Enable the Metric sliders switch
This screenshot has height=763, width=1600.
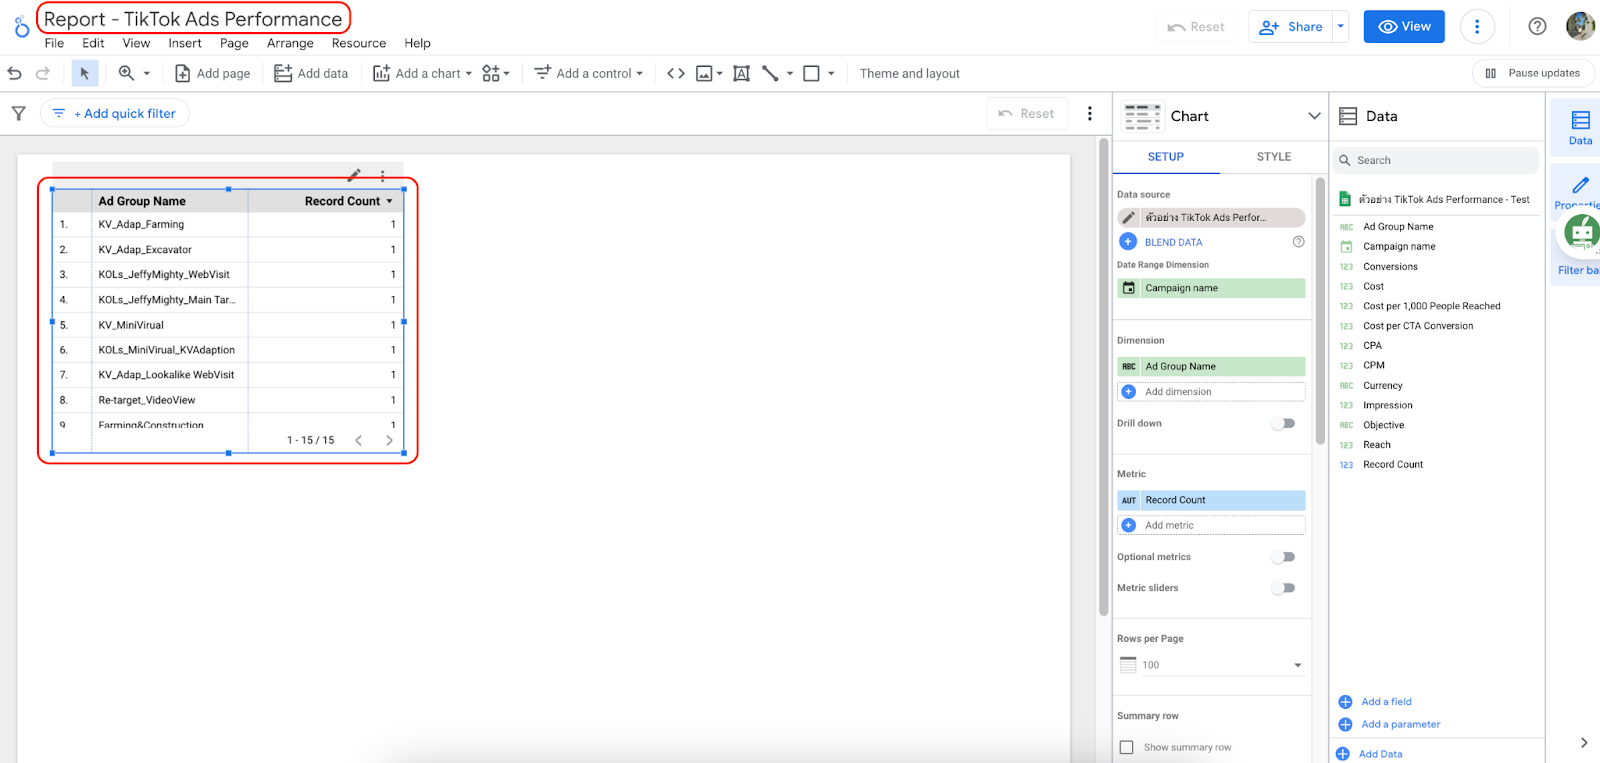[x=1283, y=588]
